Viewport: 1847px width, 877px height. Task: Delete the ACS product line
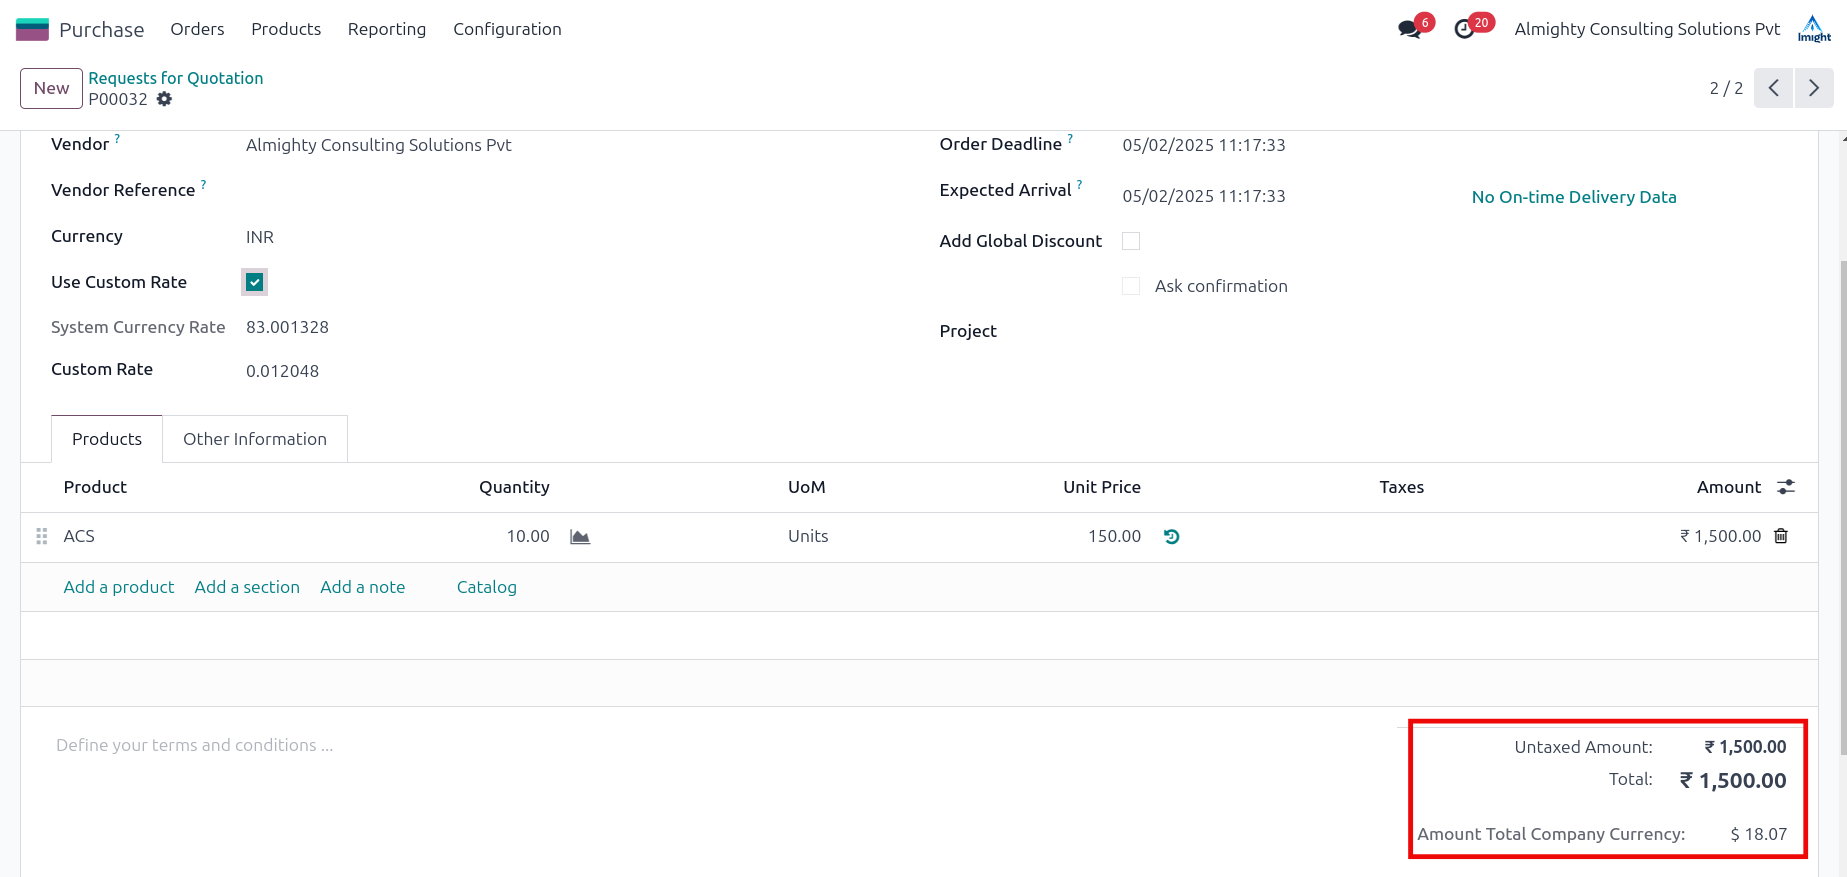[1781, 536]
